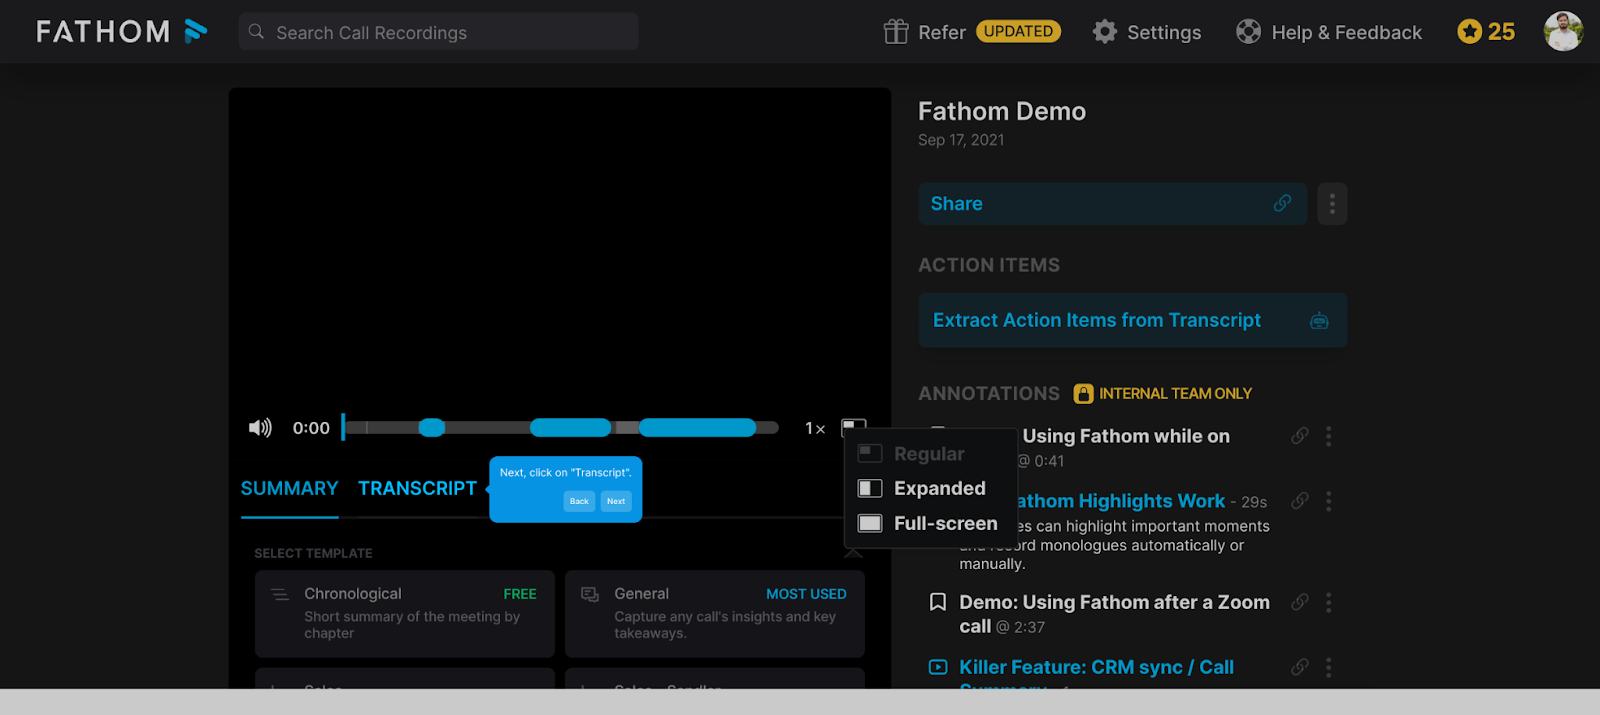
Task: Mute the video with the speaker icon
Action: [x=260, y=428]
